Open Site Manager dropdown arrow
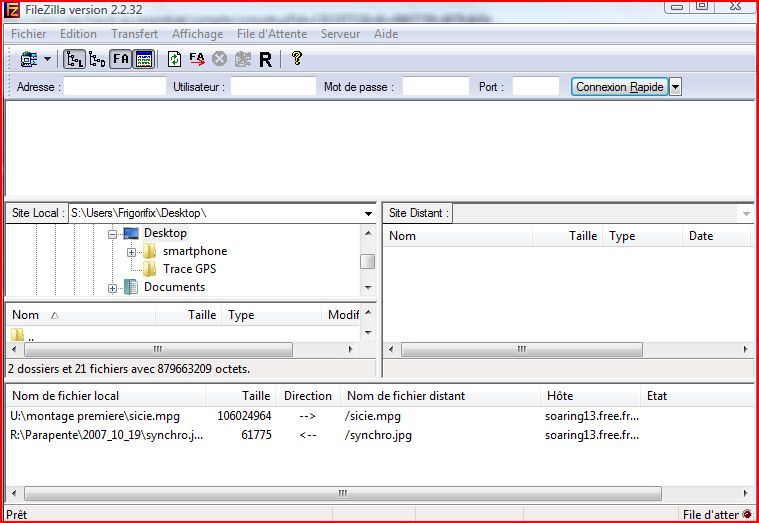Screen dimensions: 759x523 (47, 59)
